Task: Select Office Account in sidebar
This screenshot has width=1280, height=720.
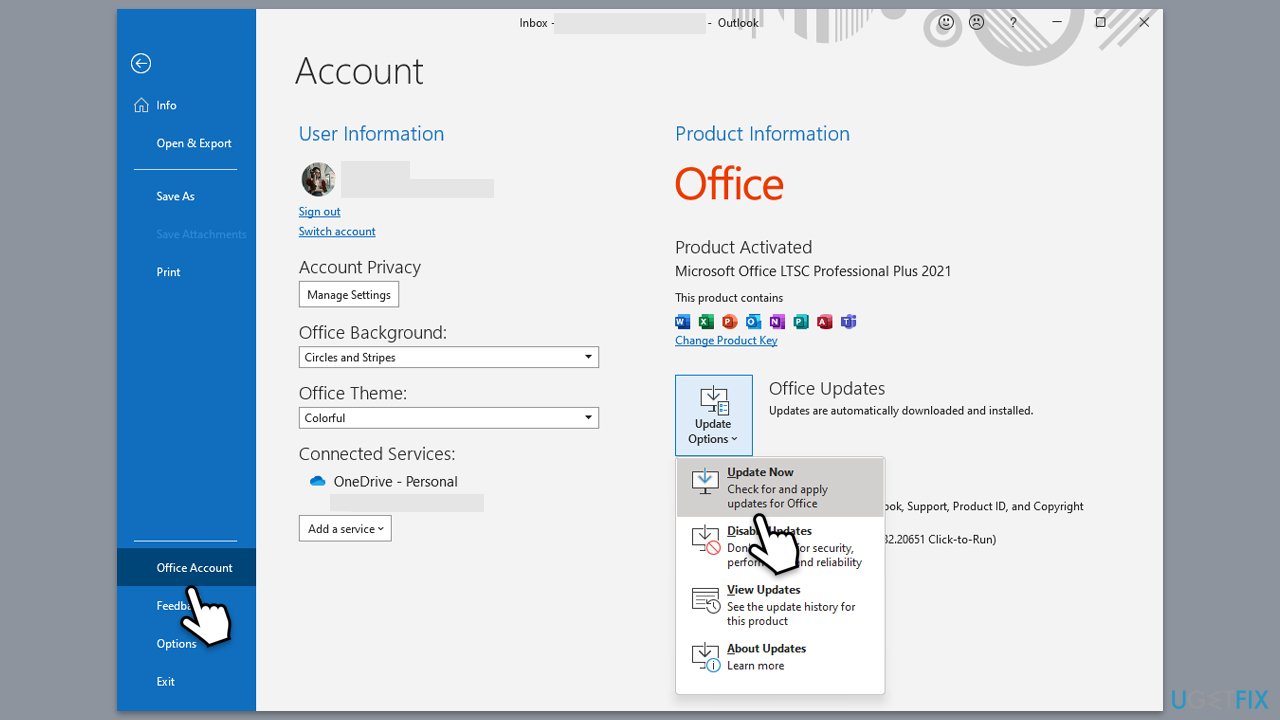Action: 186,567
